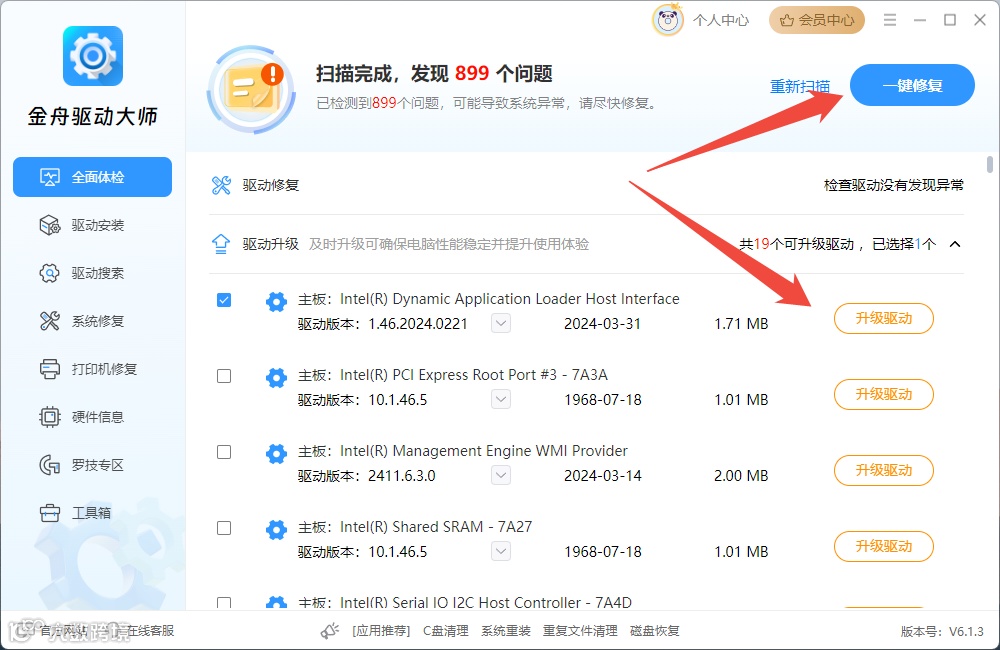Check Management Engine WMI Provider checkbox

pos(224,452)
